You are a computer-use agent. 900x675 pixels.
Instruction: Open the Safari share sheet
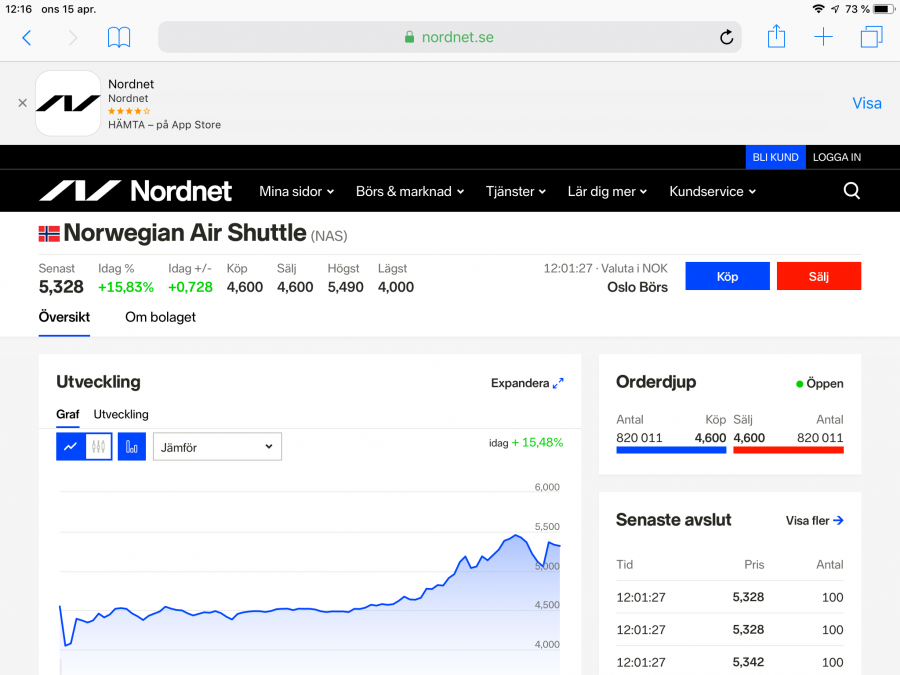[x=776, y=37]
